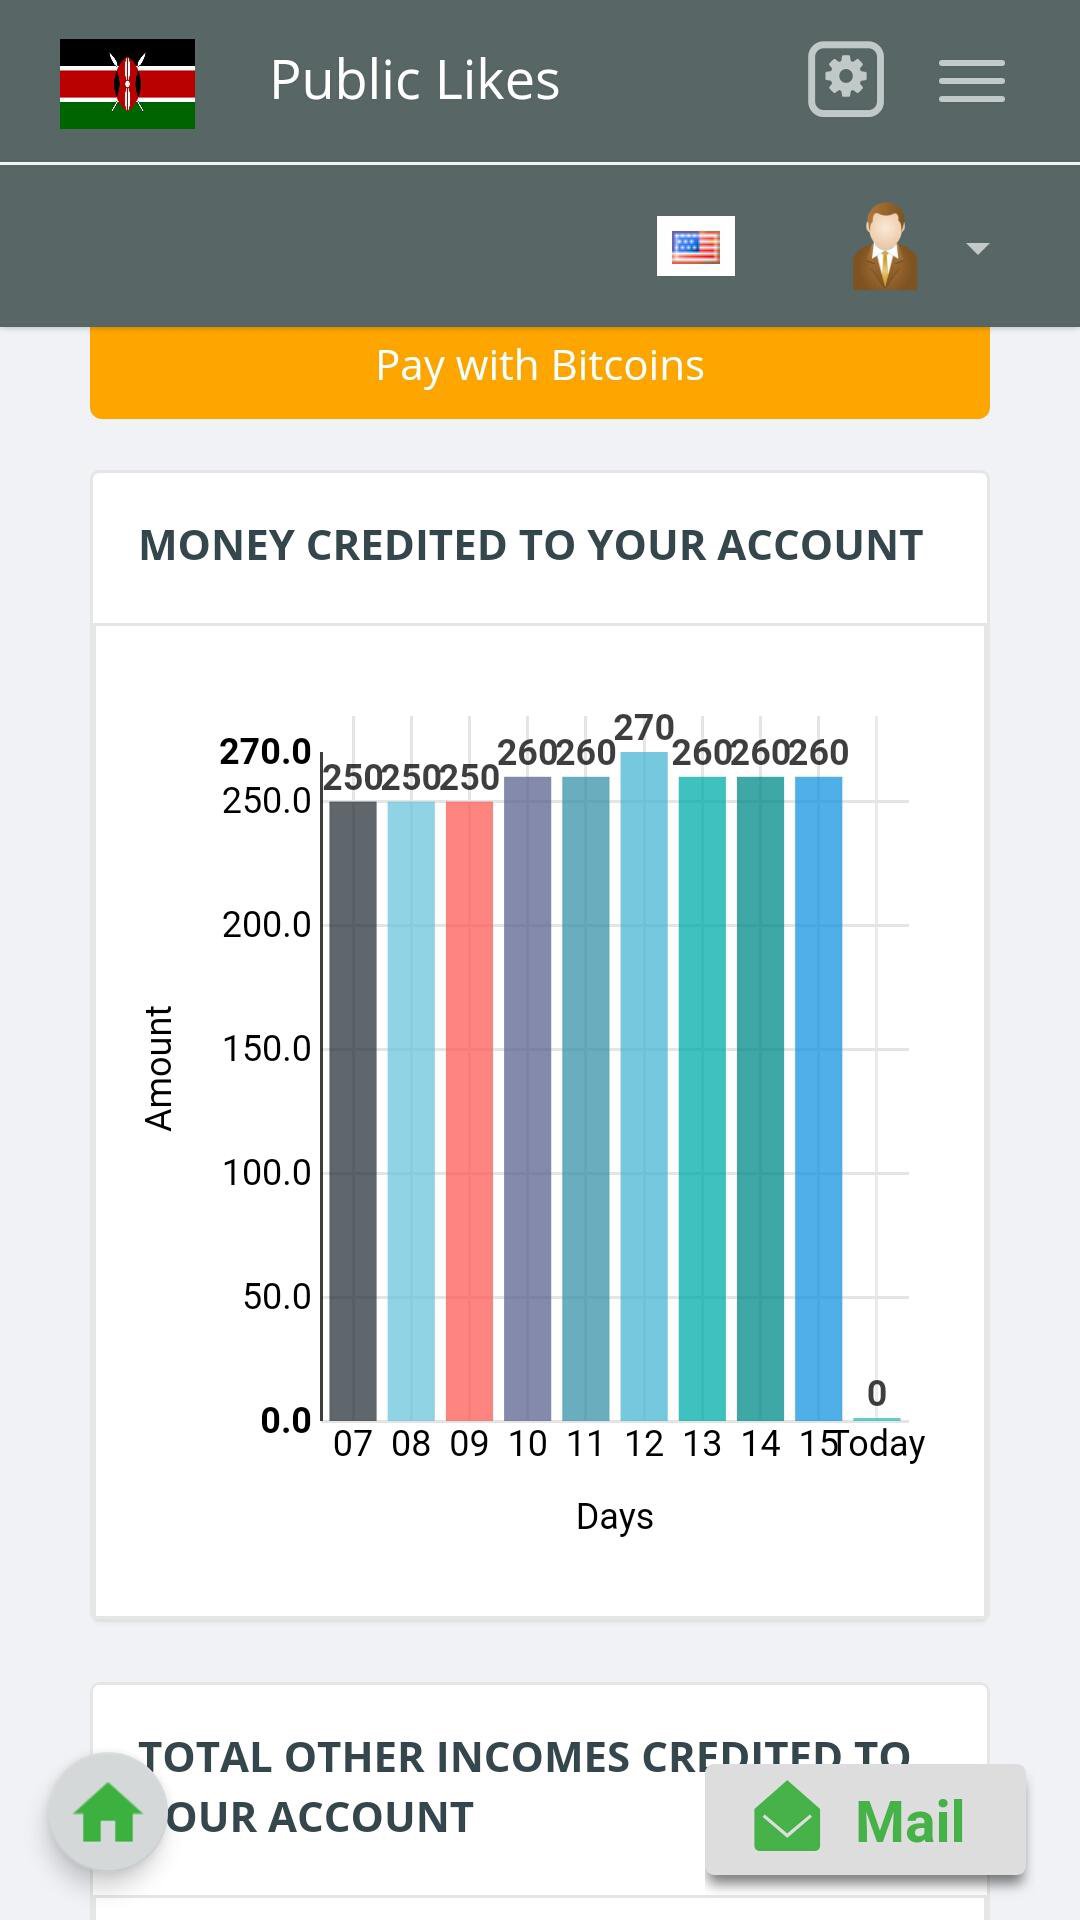Select the teal bar for day 13
The height and width of the screenshot is (1920, 1080).
tap(702, 1098)
